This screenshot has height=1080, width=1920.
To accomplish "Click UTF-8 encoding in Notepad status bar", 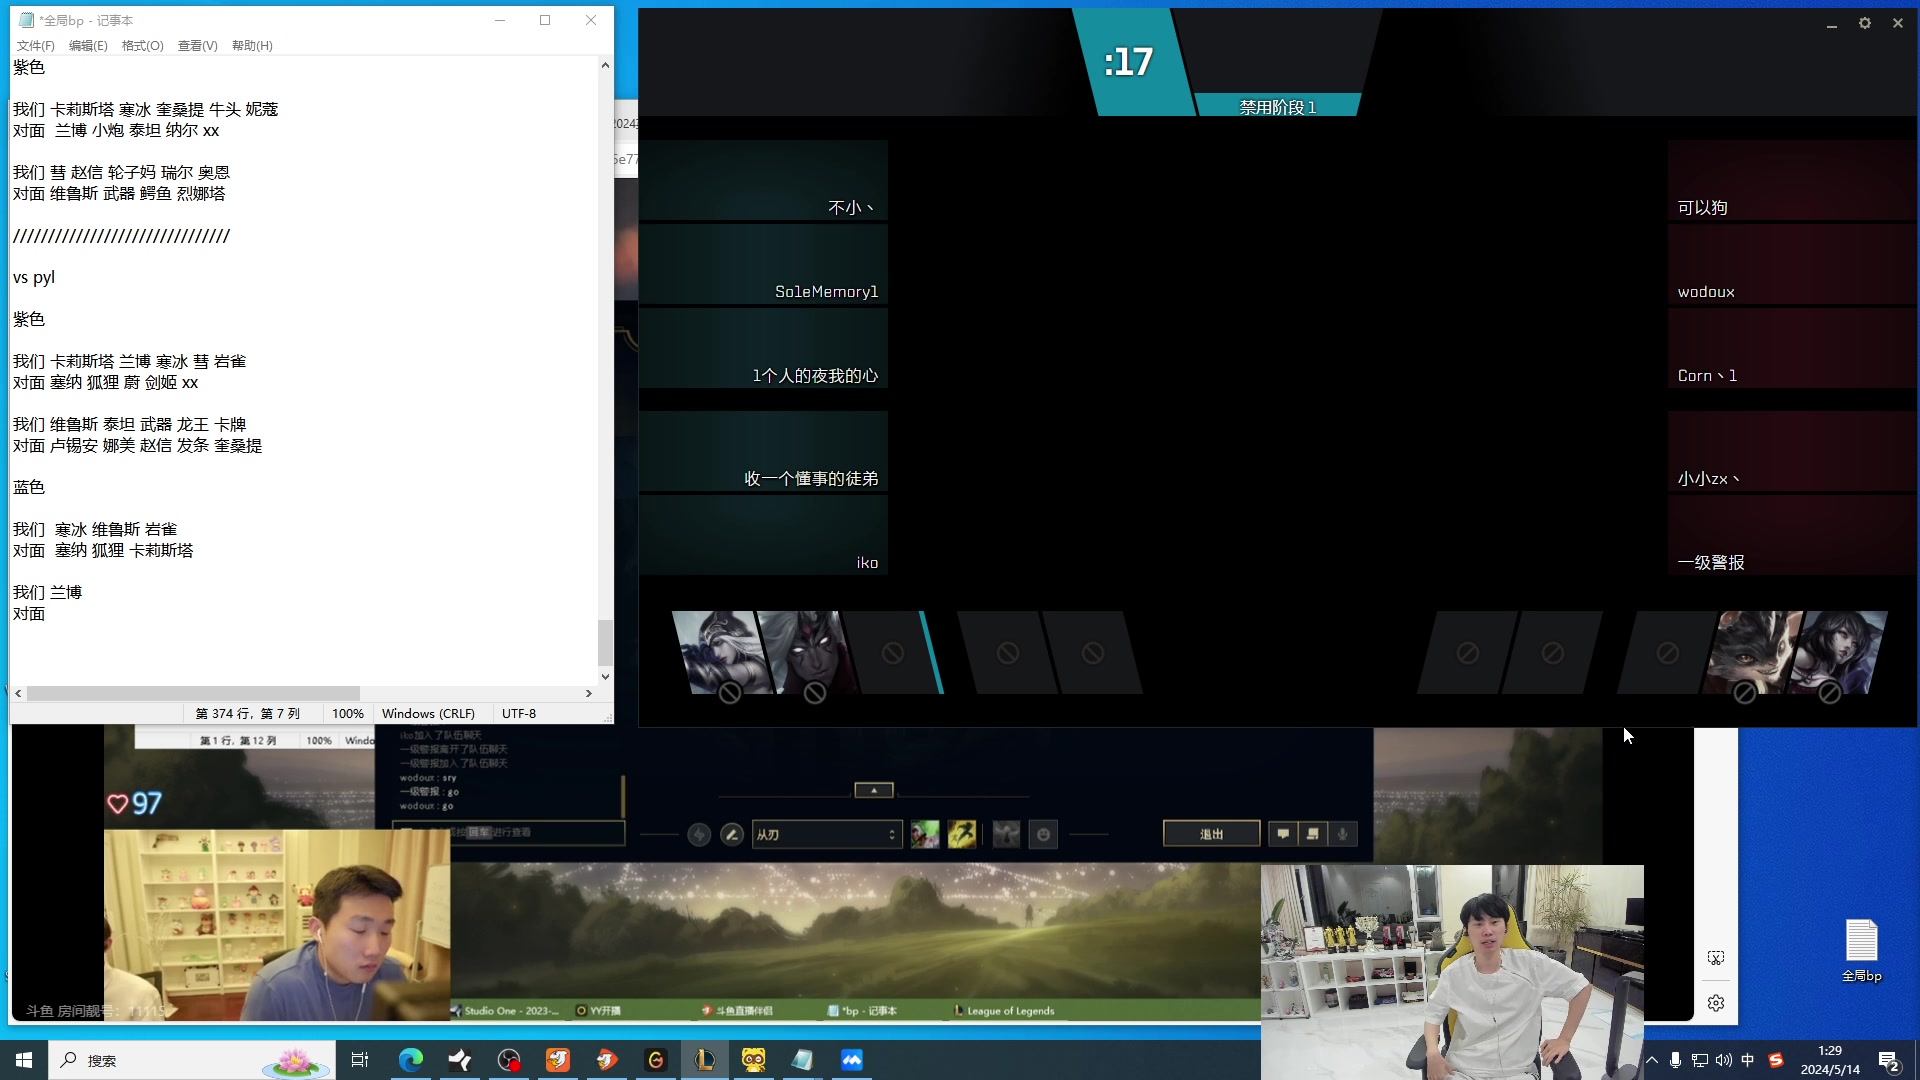I will click(519, 714).
